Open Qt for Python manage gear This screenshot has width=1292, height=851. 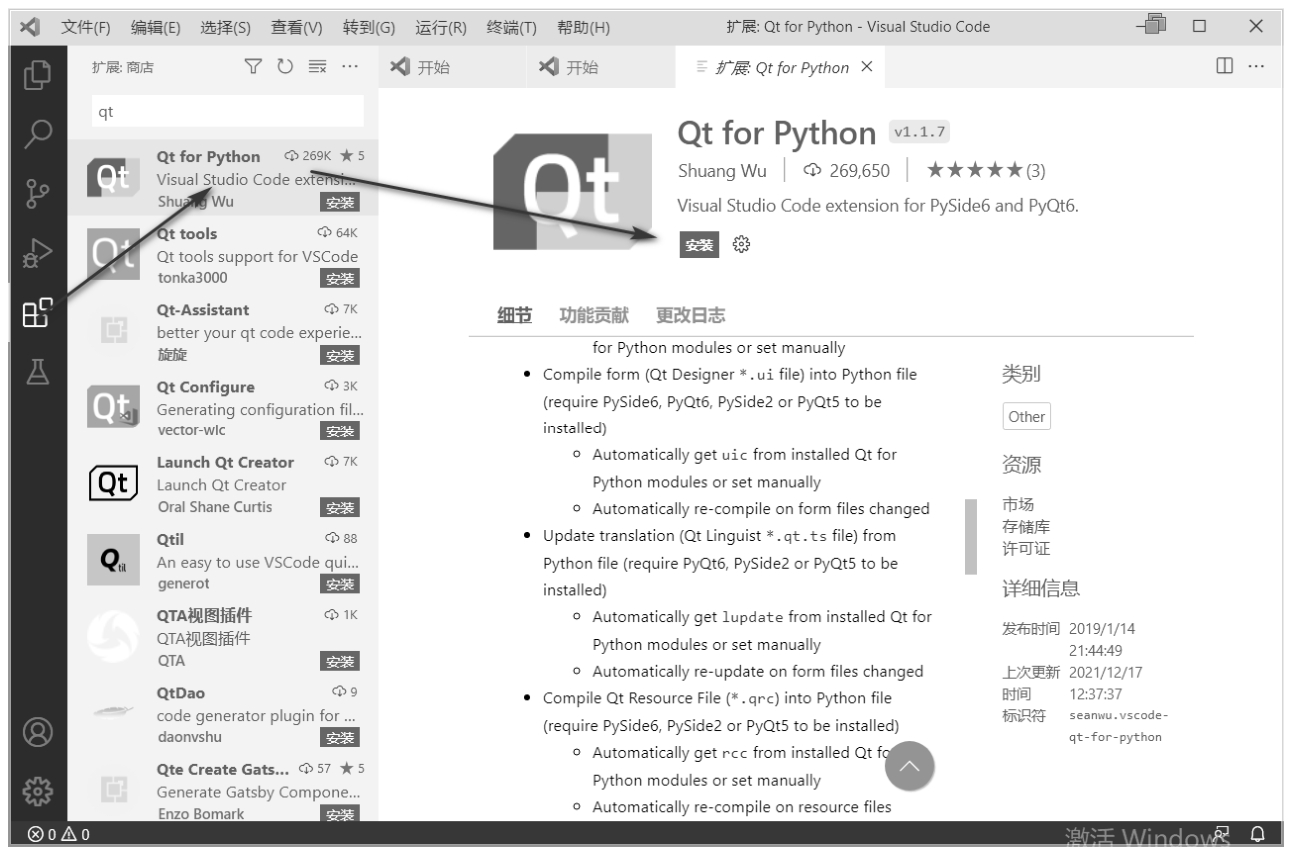741,244
